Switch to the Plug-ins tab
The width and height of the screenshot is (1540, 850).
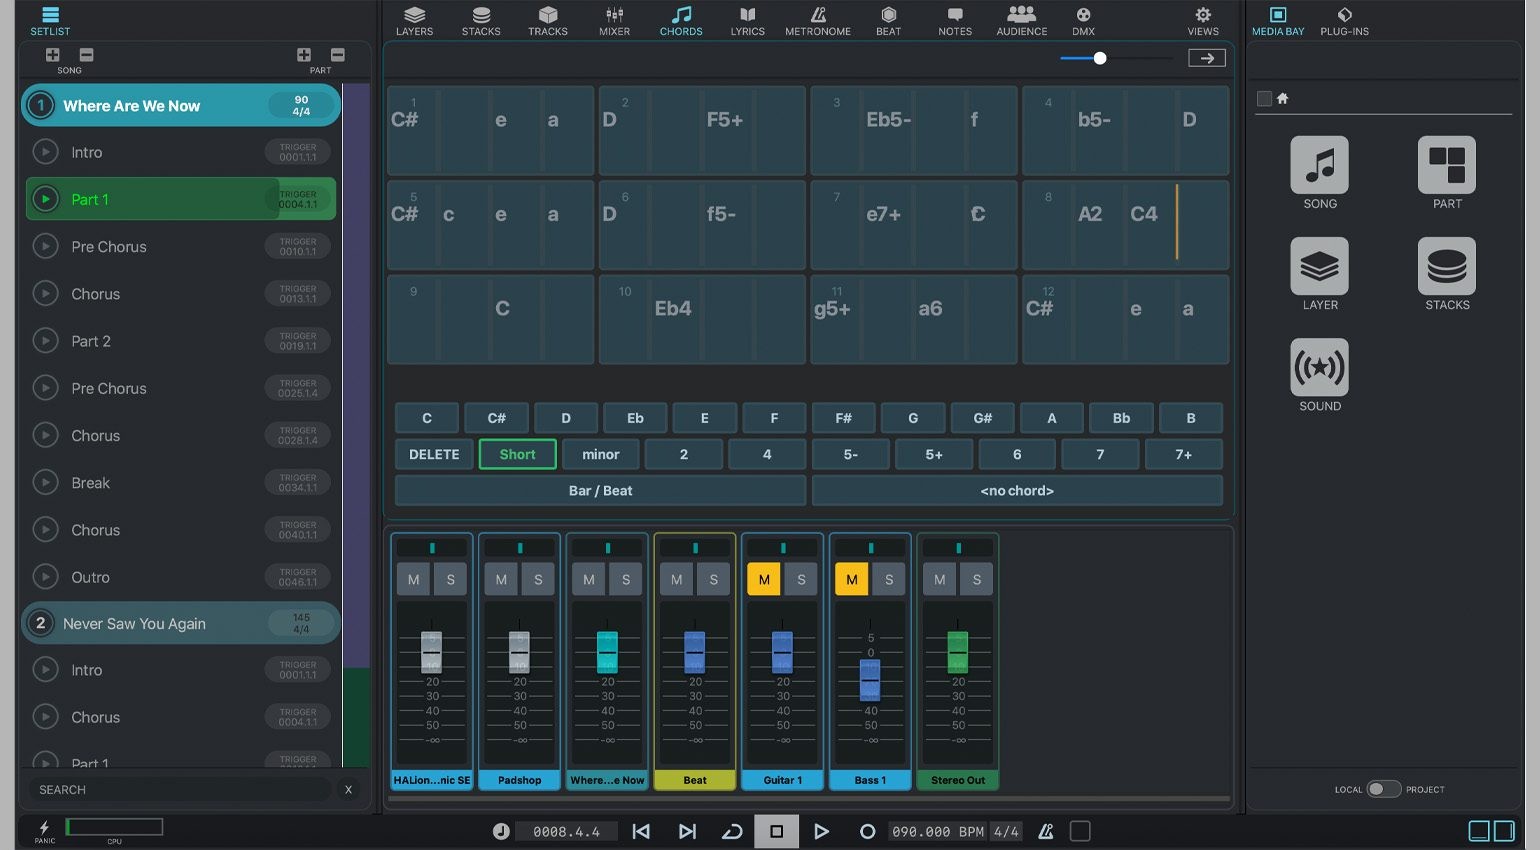1343,20
